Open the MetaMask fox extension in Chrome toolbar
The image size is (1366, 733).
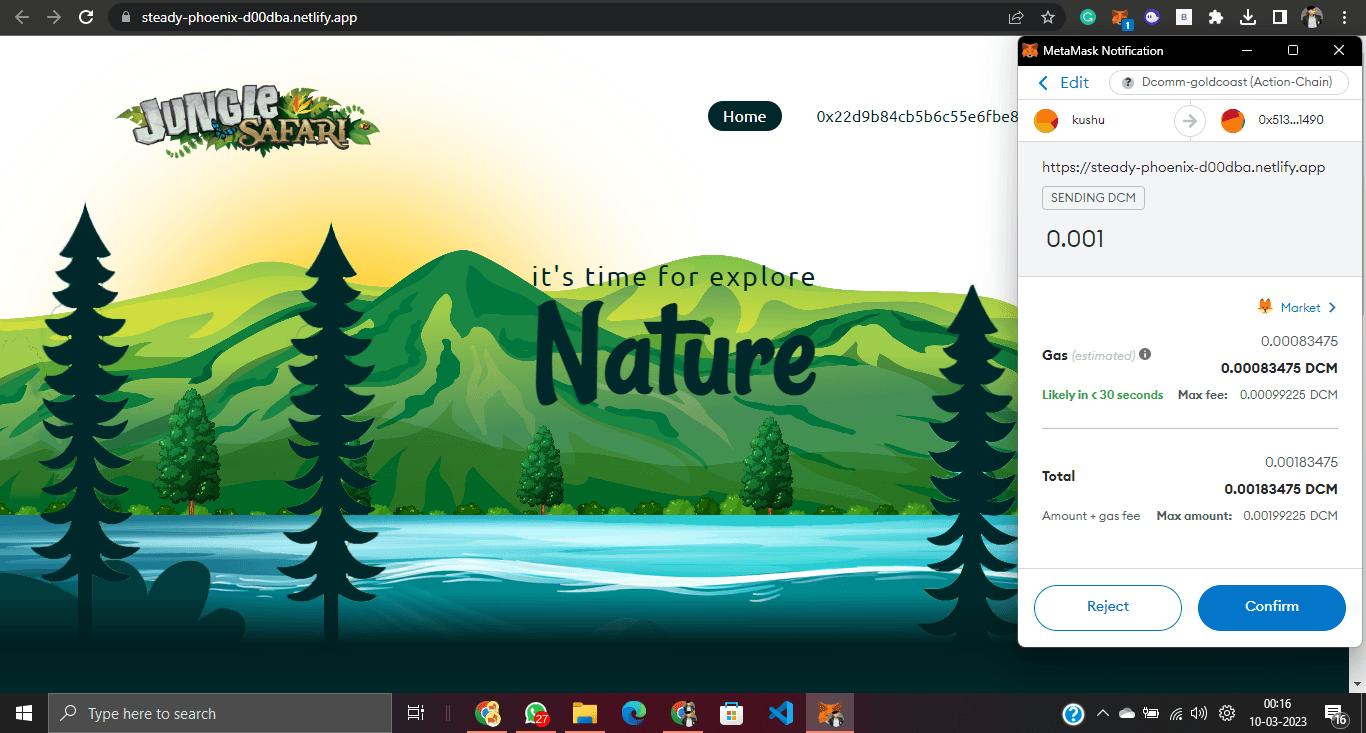click(1122, 17)
